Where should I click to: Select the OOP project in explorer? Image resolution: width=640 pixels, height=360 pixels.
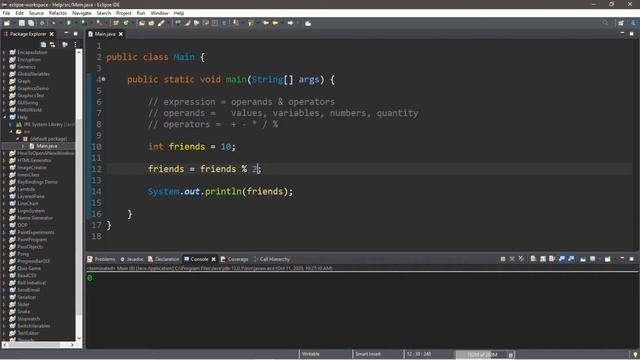point(19,225)
